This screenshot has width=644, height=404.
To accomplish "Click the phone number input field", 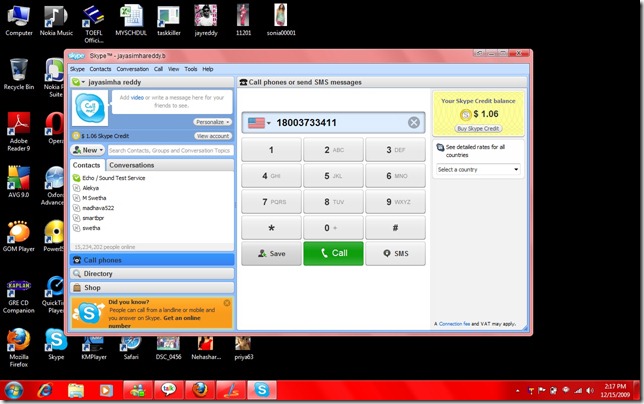I will point(333,122).
